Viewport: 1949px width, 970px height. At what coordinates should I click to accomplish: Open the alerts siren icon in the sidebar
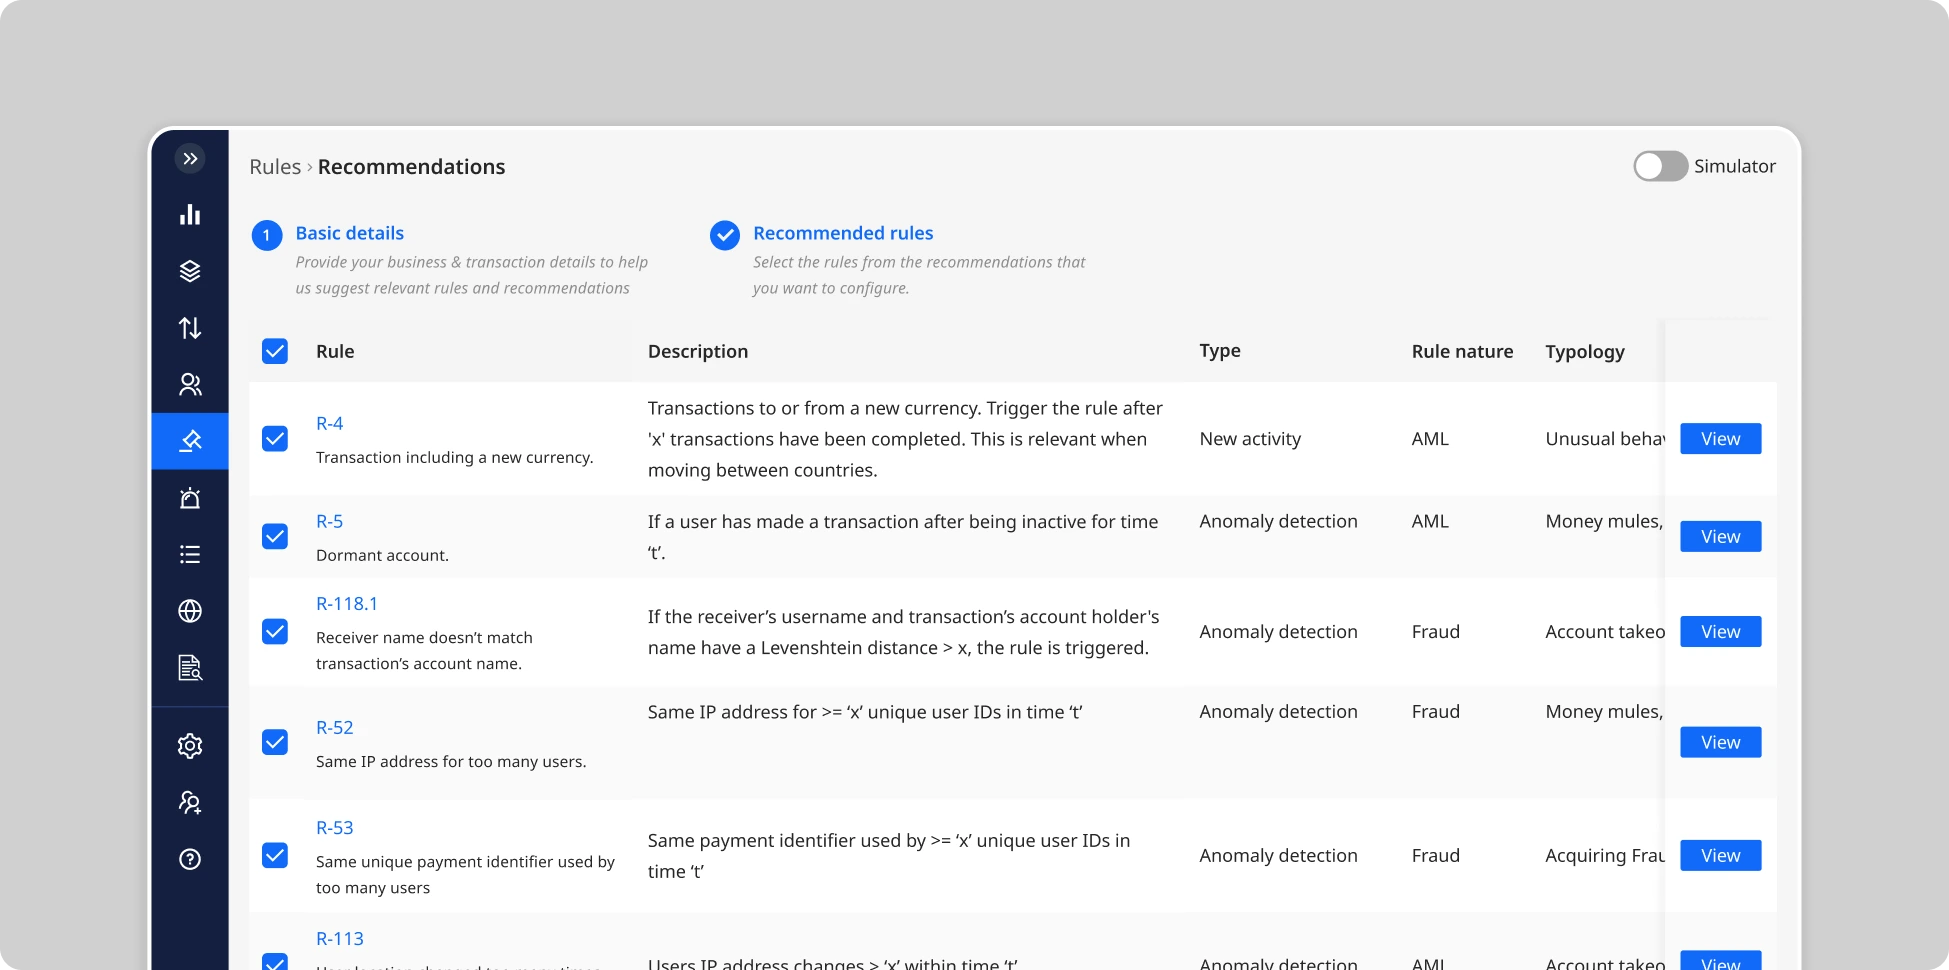pyautogui.click(x=190, y=498)
